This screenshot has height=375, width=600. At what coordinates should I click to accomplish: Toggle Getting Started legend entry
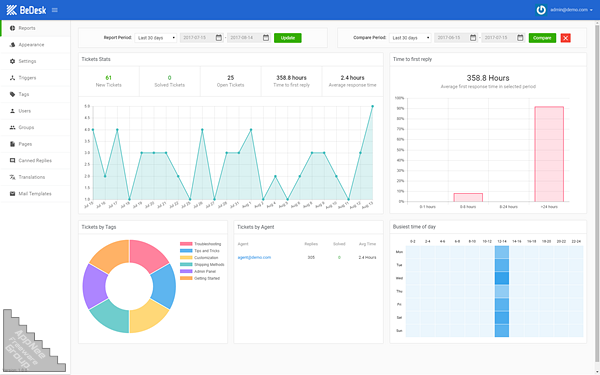[200, 278]
